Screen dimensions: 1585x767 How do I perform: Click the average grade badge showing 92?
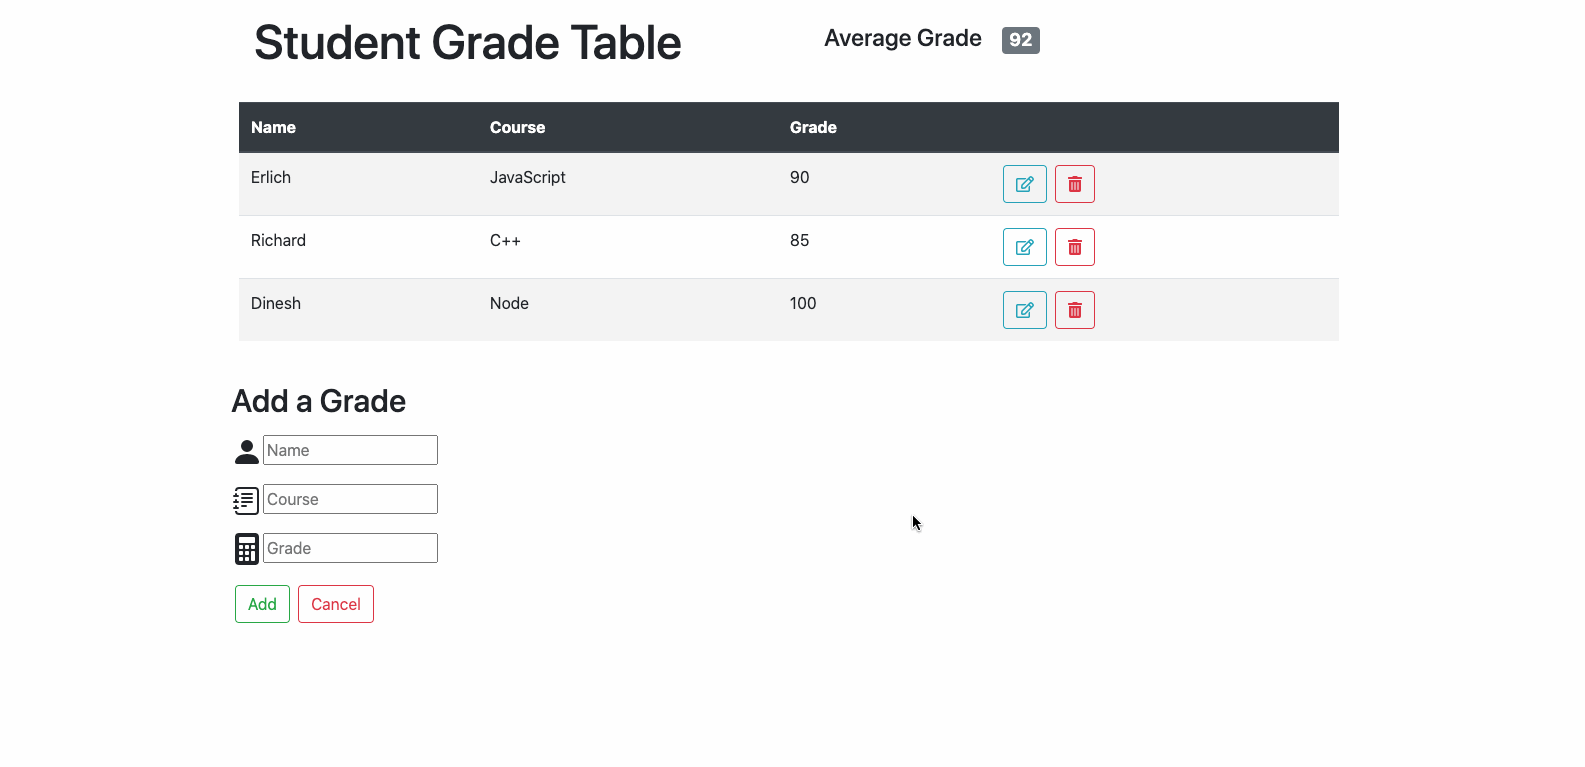click(x=1020, y=40)
